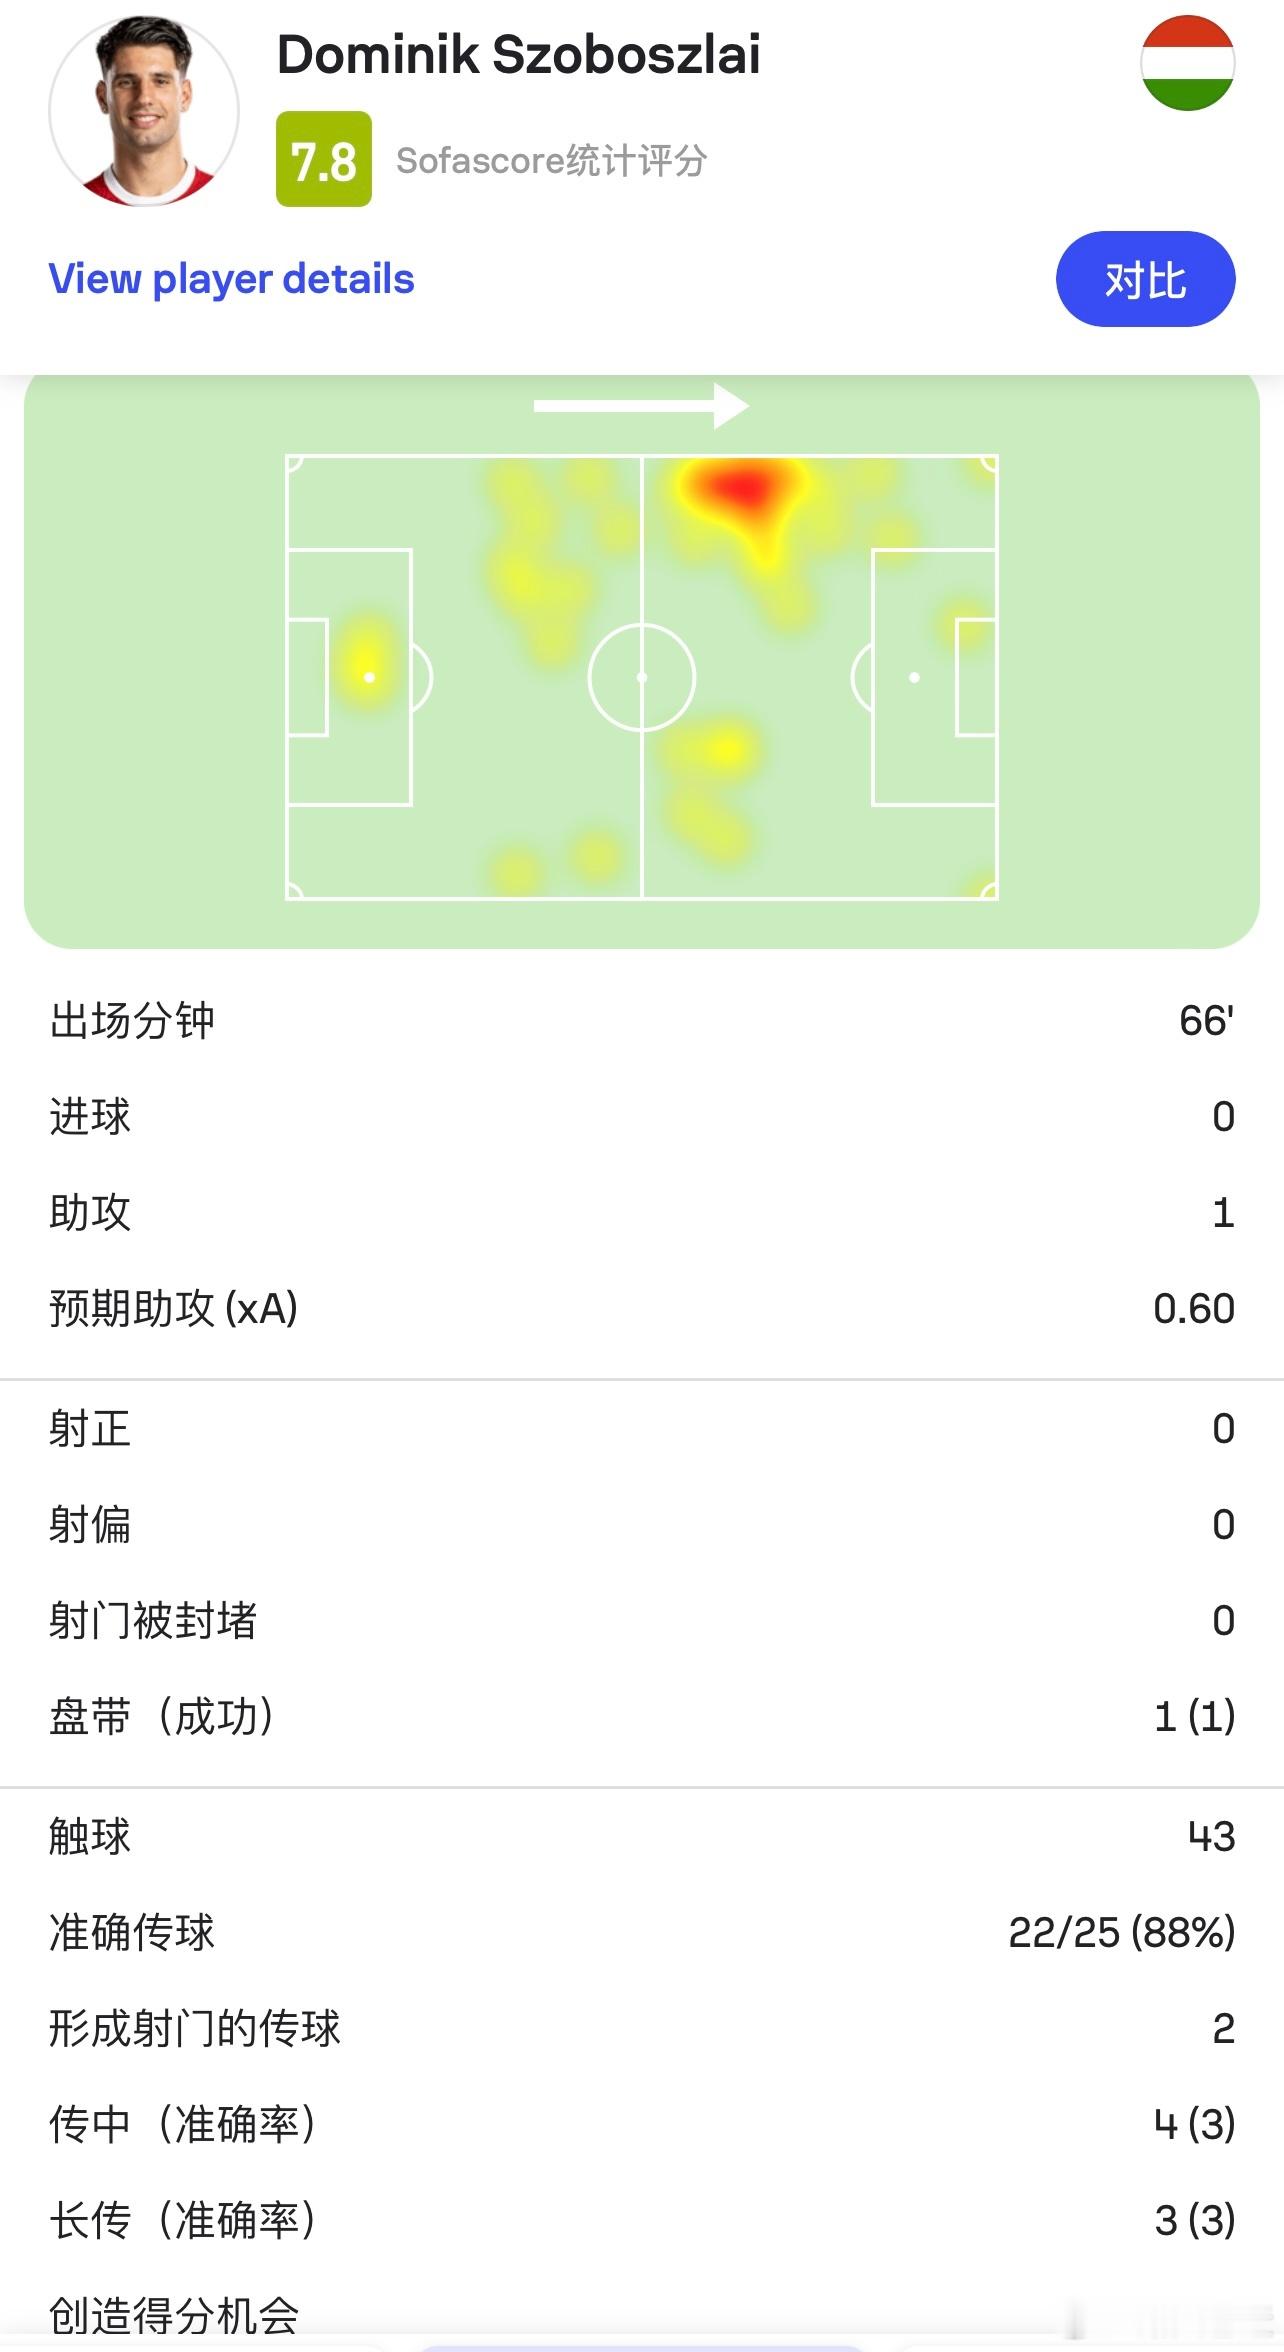Select the 出场分钟 minutes played row
The width and height of the screenshot is (1284, 2352).
click(x=642, y=1021)
